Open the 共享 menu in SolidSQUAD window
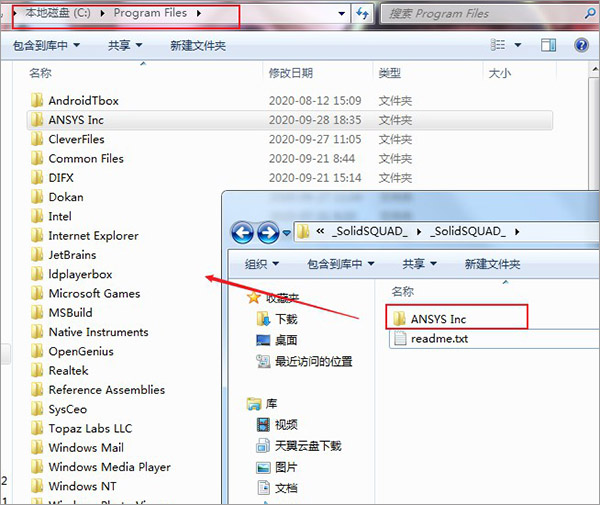Screen dimensions: 600x505 pos(419,264)
